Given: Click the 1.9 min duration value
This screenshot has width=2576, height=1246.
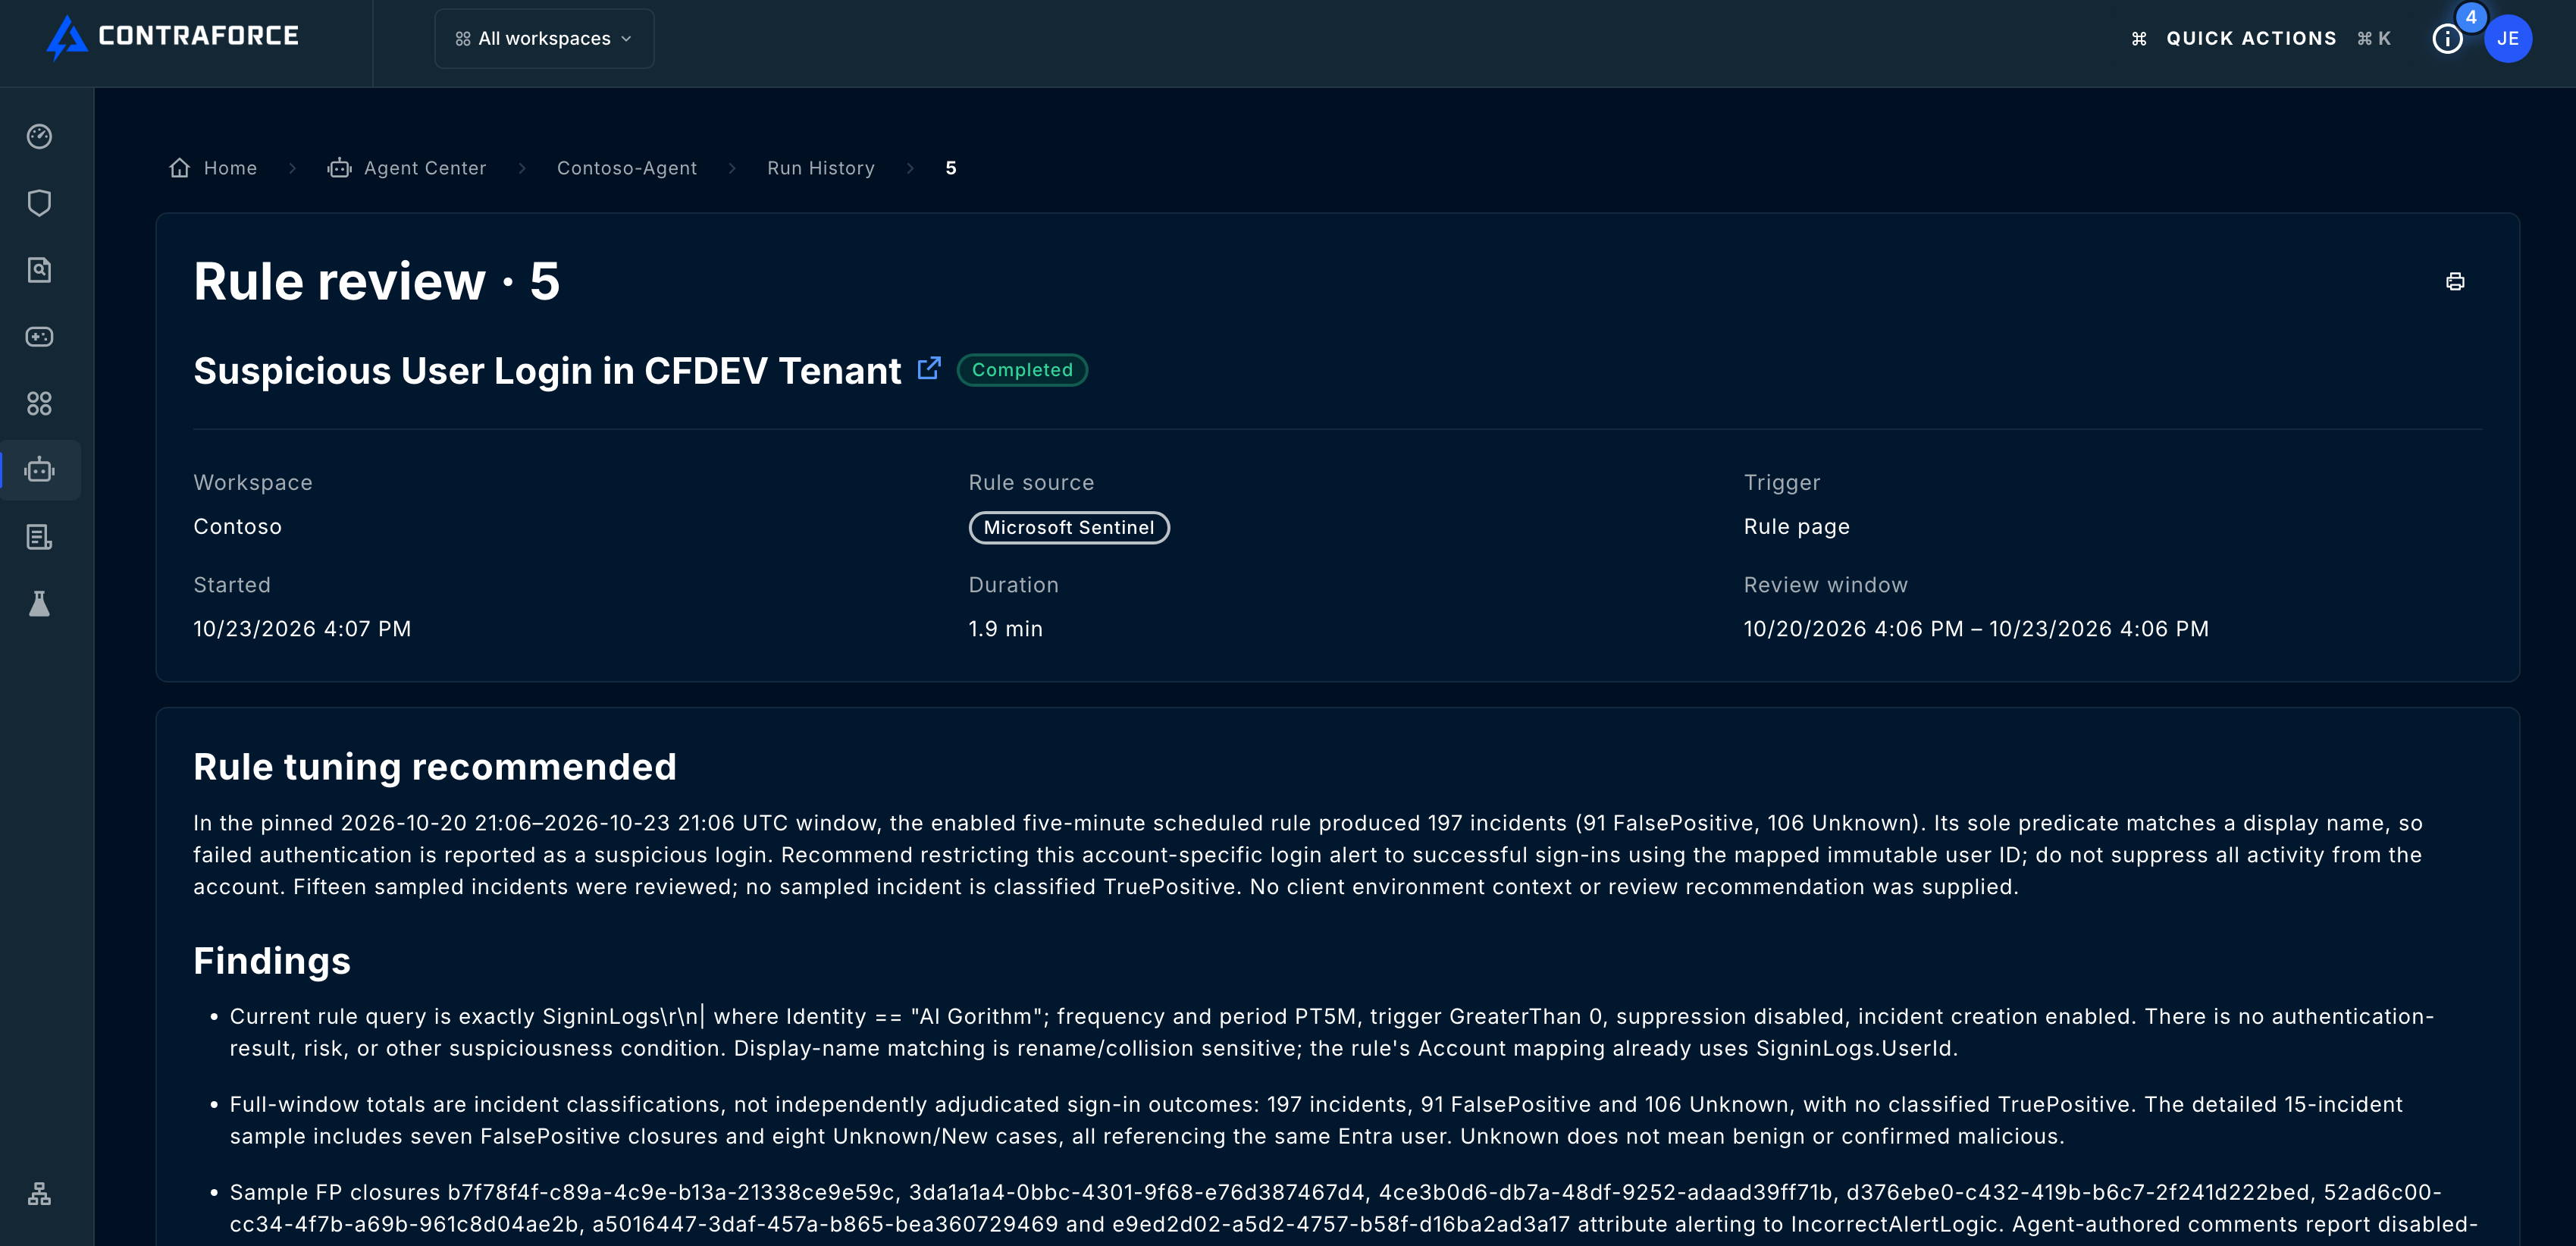Looking at the screenshot, I should coord(1005,629).
